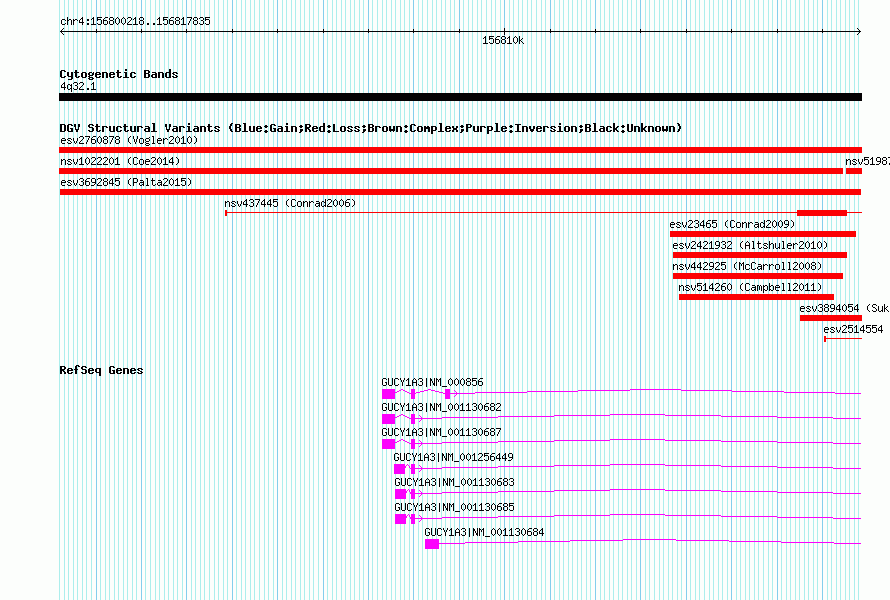890x600 pixels.
Task: Click nsv514260 (Campbell2011) variant label
Action: point(750,287)
